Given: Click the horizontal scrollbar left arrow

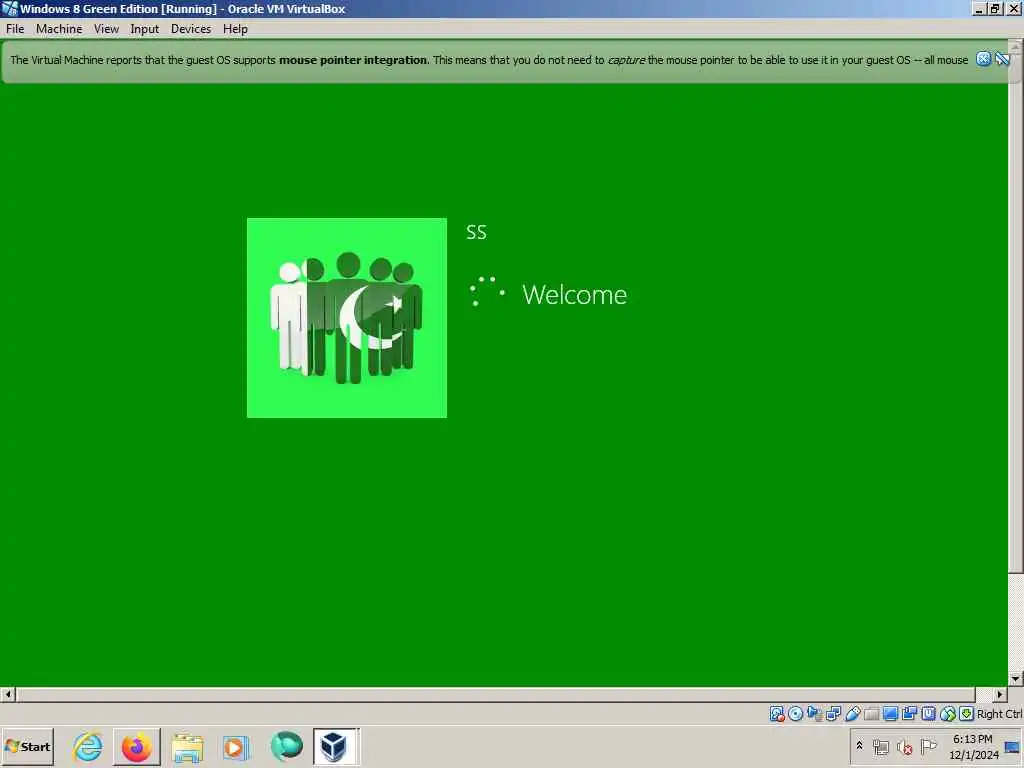Looking at the screenshot, I should tap(8, 694).
